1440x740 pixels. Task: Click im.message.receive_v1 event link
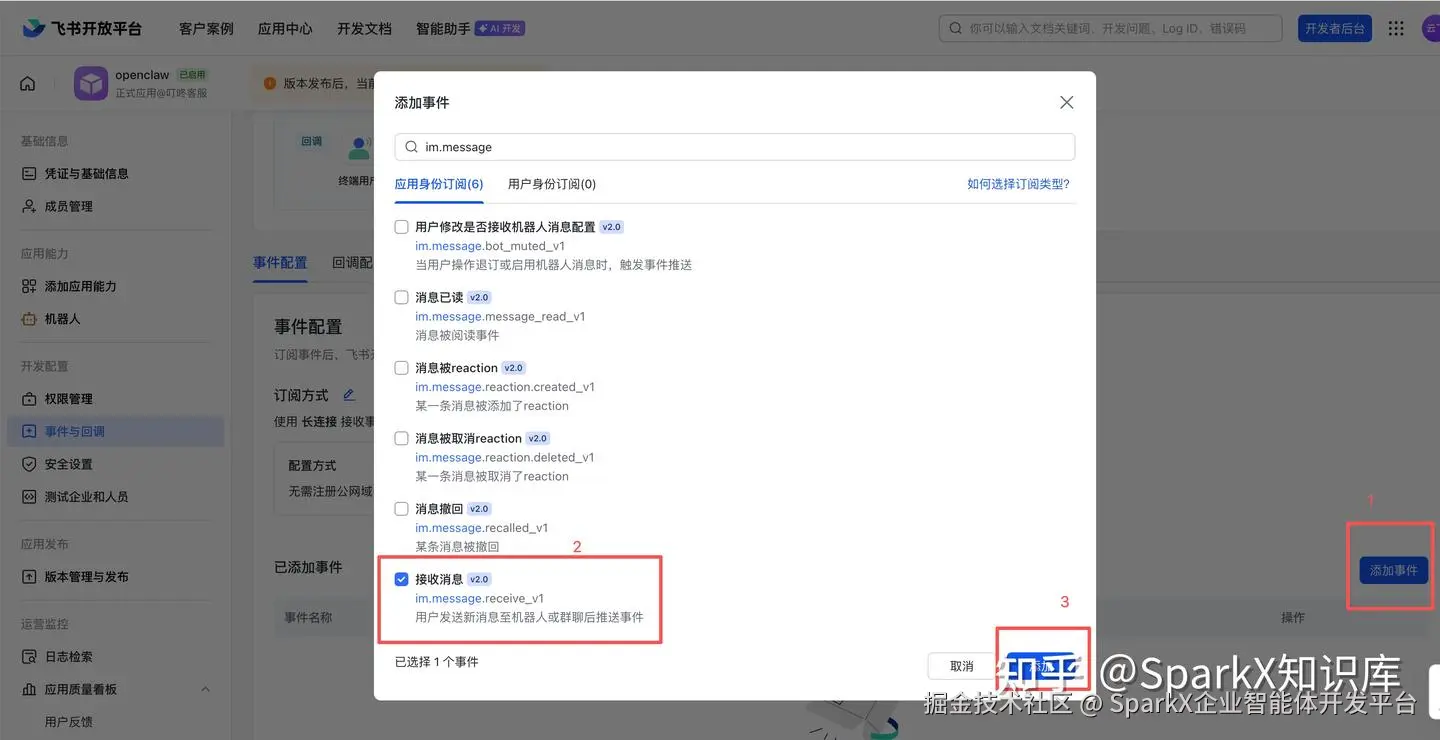[x=480, y=598]
